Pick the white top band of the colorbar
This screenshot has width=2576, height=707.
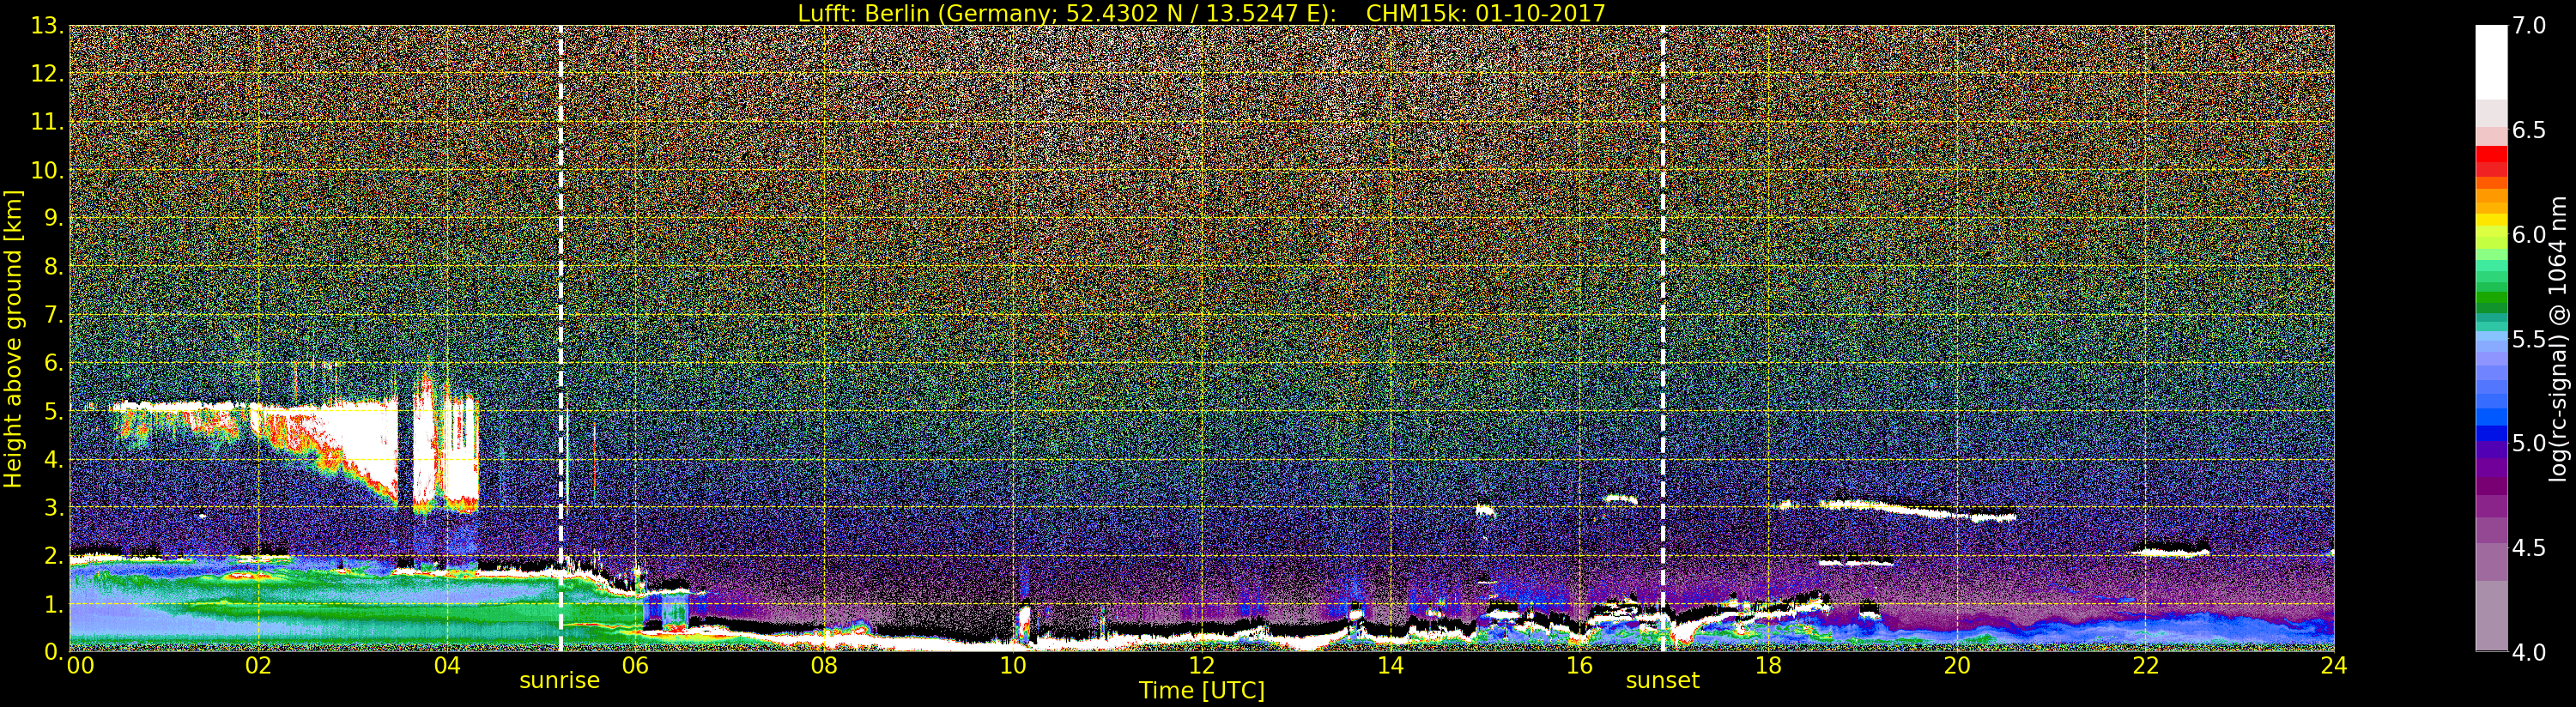tap(2491, 62)
